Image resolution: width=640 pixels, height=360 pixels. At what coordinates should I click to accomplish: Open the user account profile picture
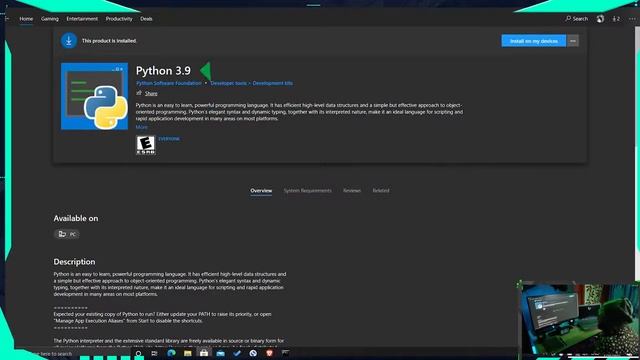click(600, 19)
